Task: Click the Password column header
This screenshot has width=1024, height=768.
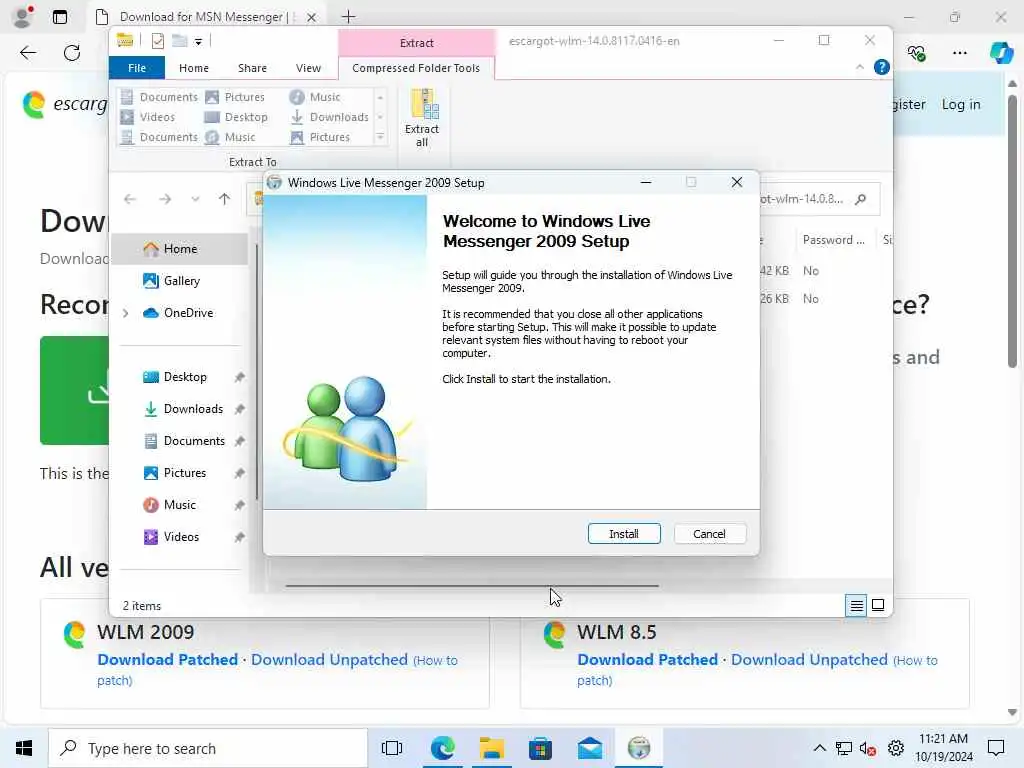Action: (833, 240)
